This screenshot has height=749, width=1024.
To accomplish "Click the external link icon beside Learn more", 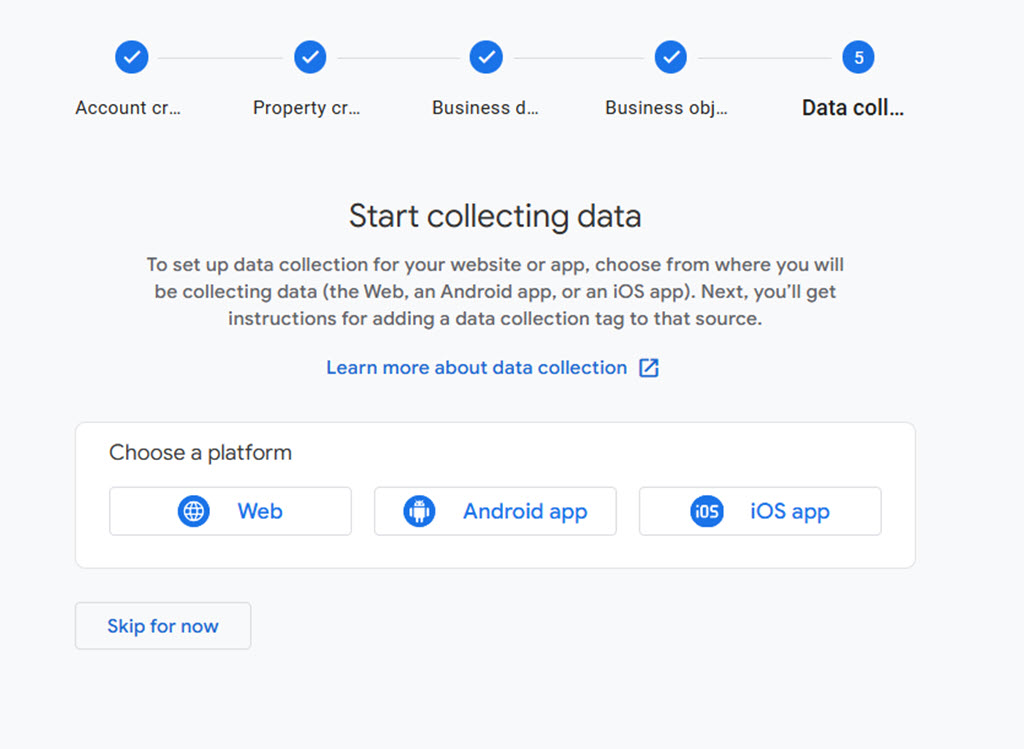I will coord(648,368).
